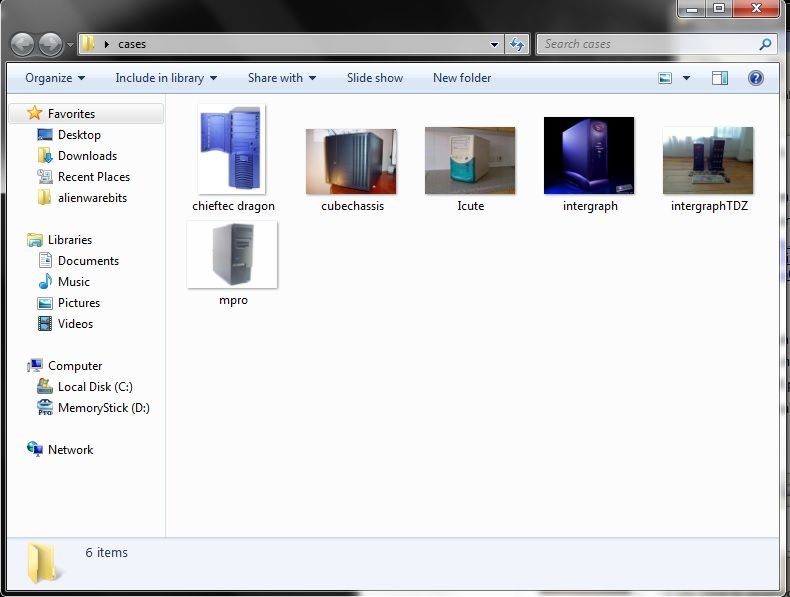Click the Libraries icon

click(x=35, y=240)
